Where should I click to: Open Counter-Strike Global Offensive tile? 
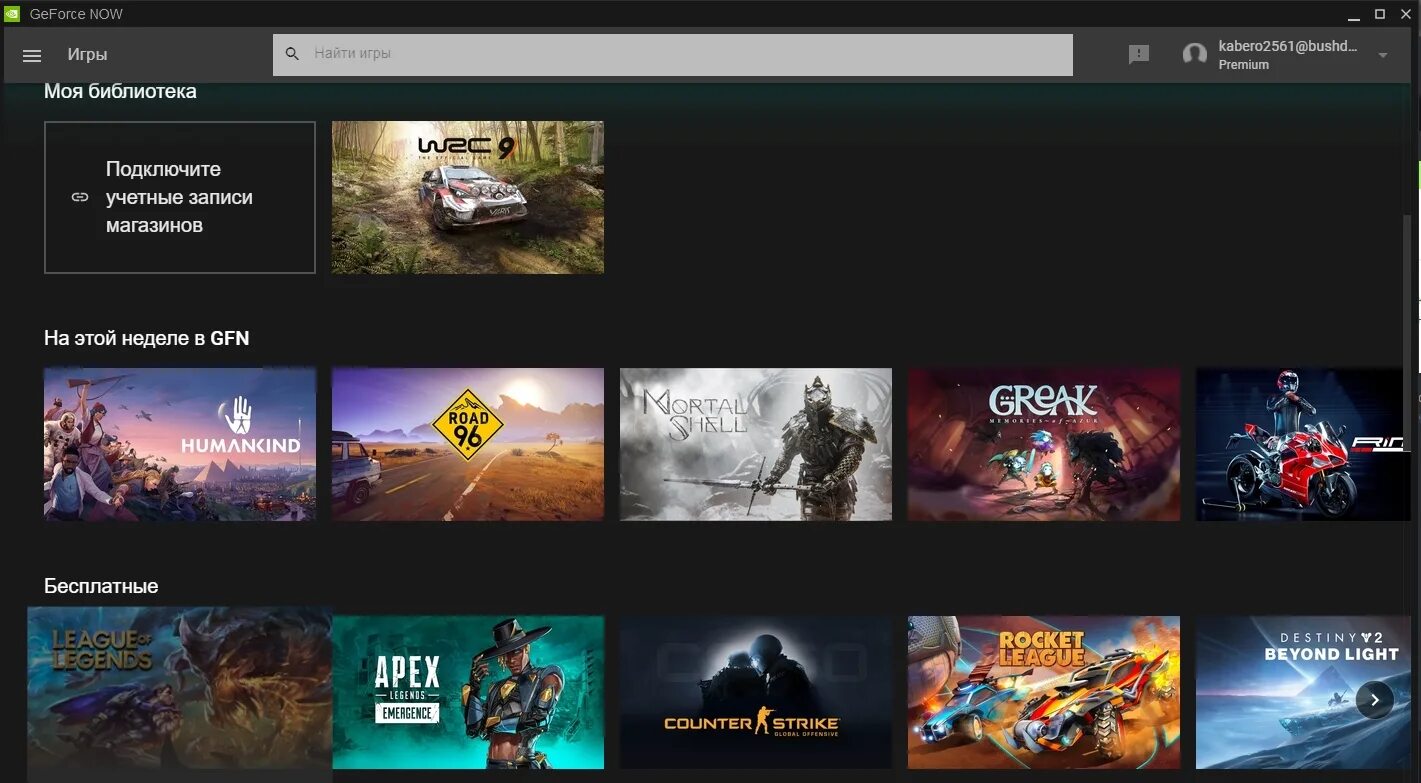(756, 692)
